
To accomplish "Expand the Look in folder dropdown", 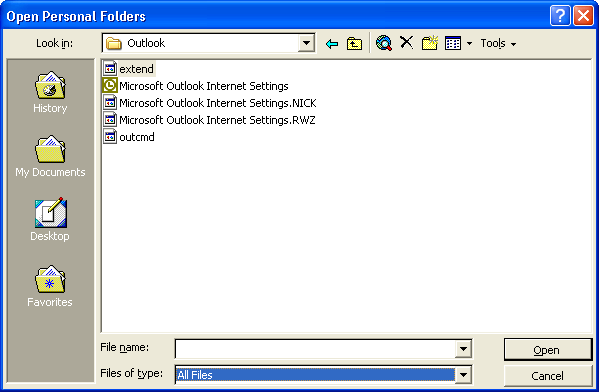I will click(x=306, y=43).
